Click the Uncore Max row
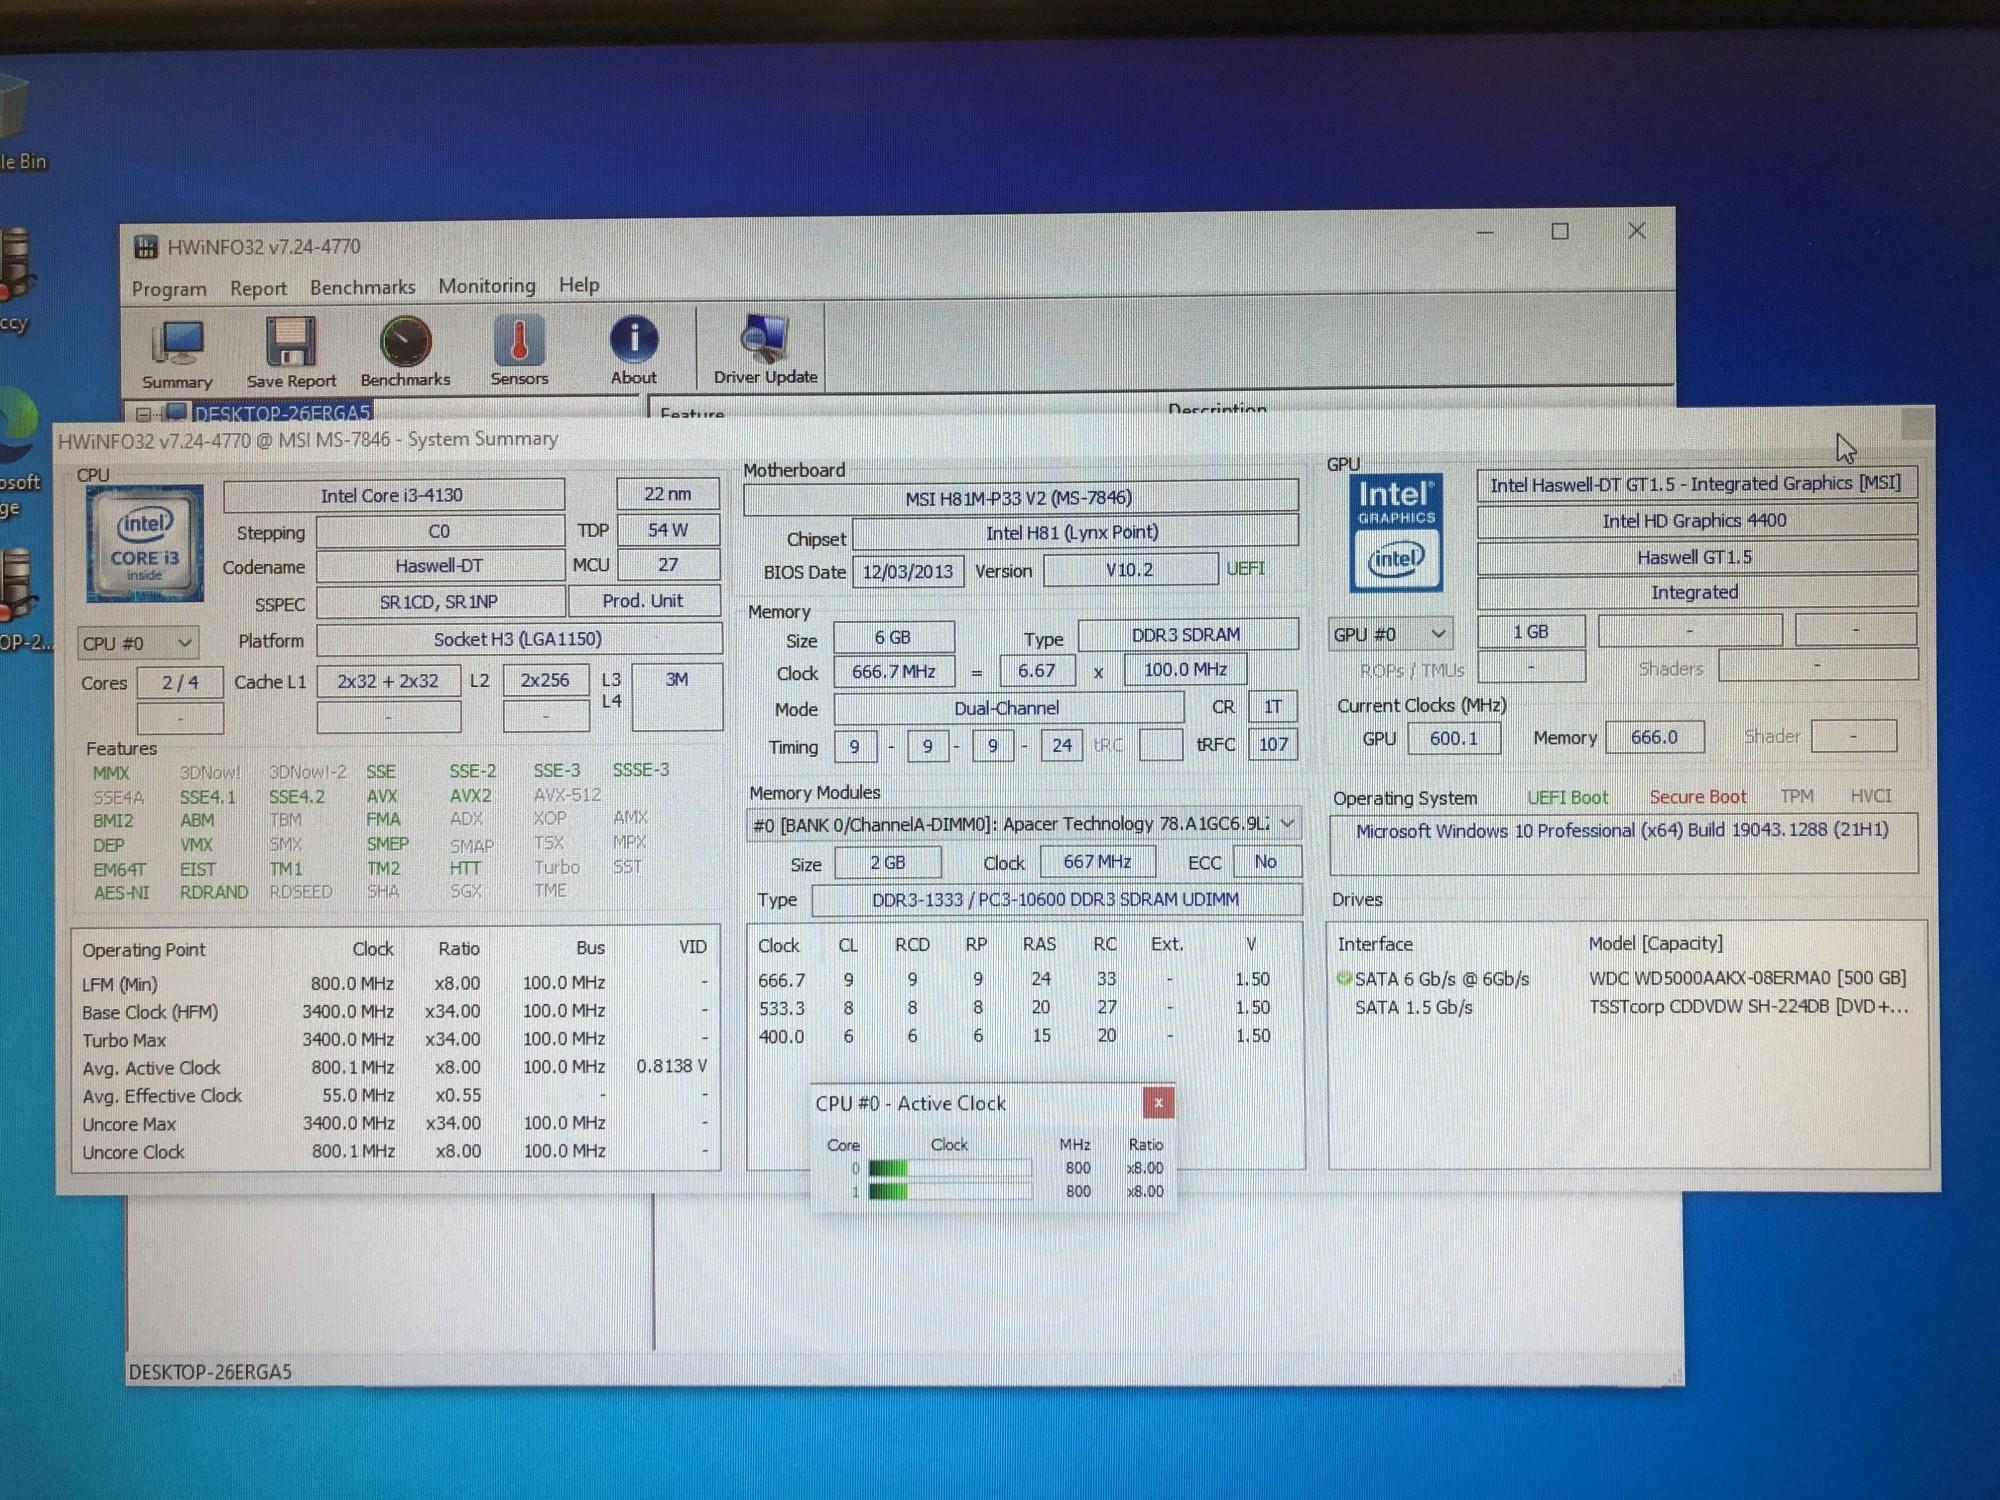 (395, 1124)
